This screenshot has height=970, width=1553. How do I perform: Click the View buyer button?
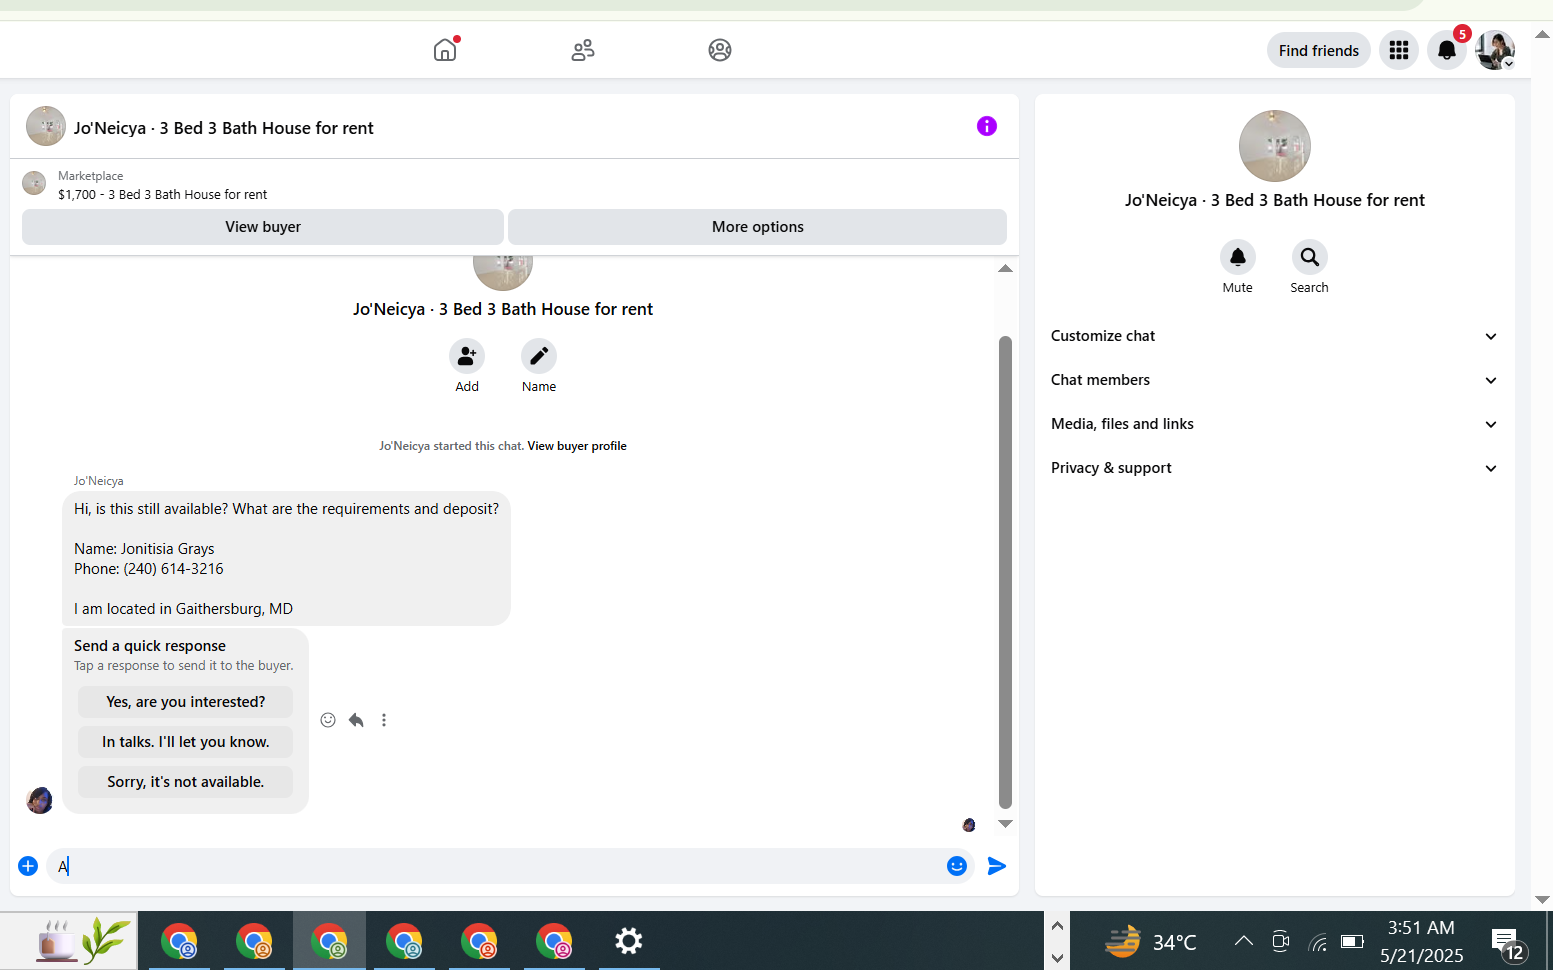click(263, 227)
